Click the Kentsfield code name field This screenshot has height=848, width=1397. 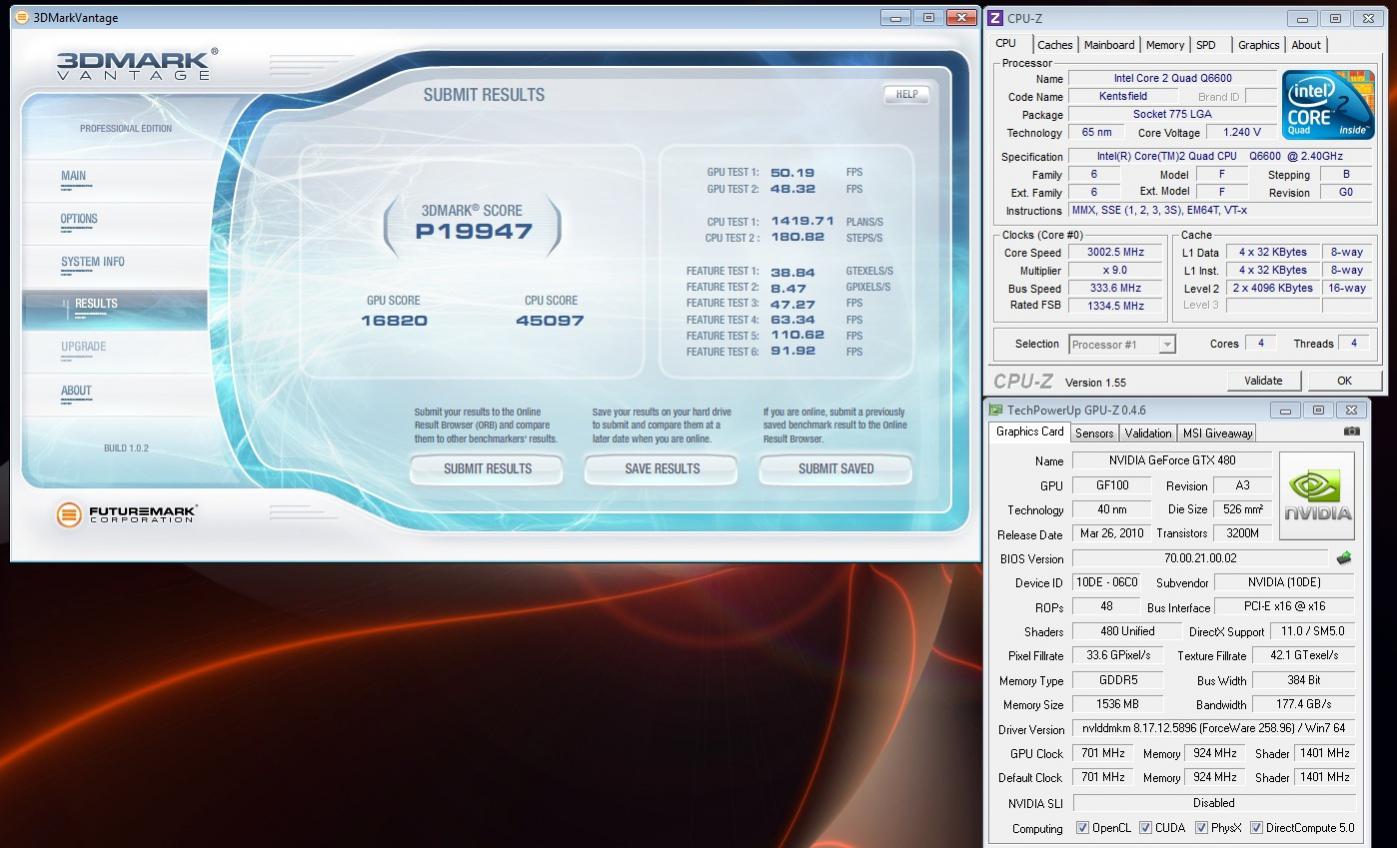pyautogui.click(x=1122, y=96)
